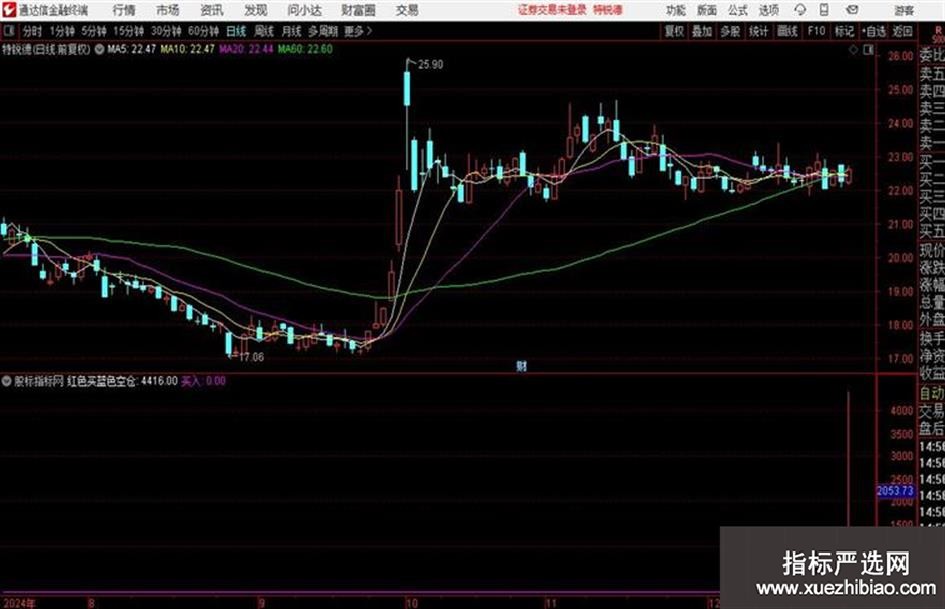Click the MA60: 22.60 label
The image size is (945, 609).
pyautogui.click(x=305, y=49)
